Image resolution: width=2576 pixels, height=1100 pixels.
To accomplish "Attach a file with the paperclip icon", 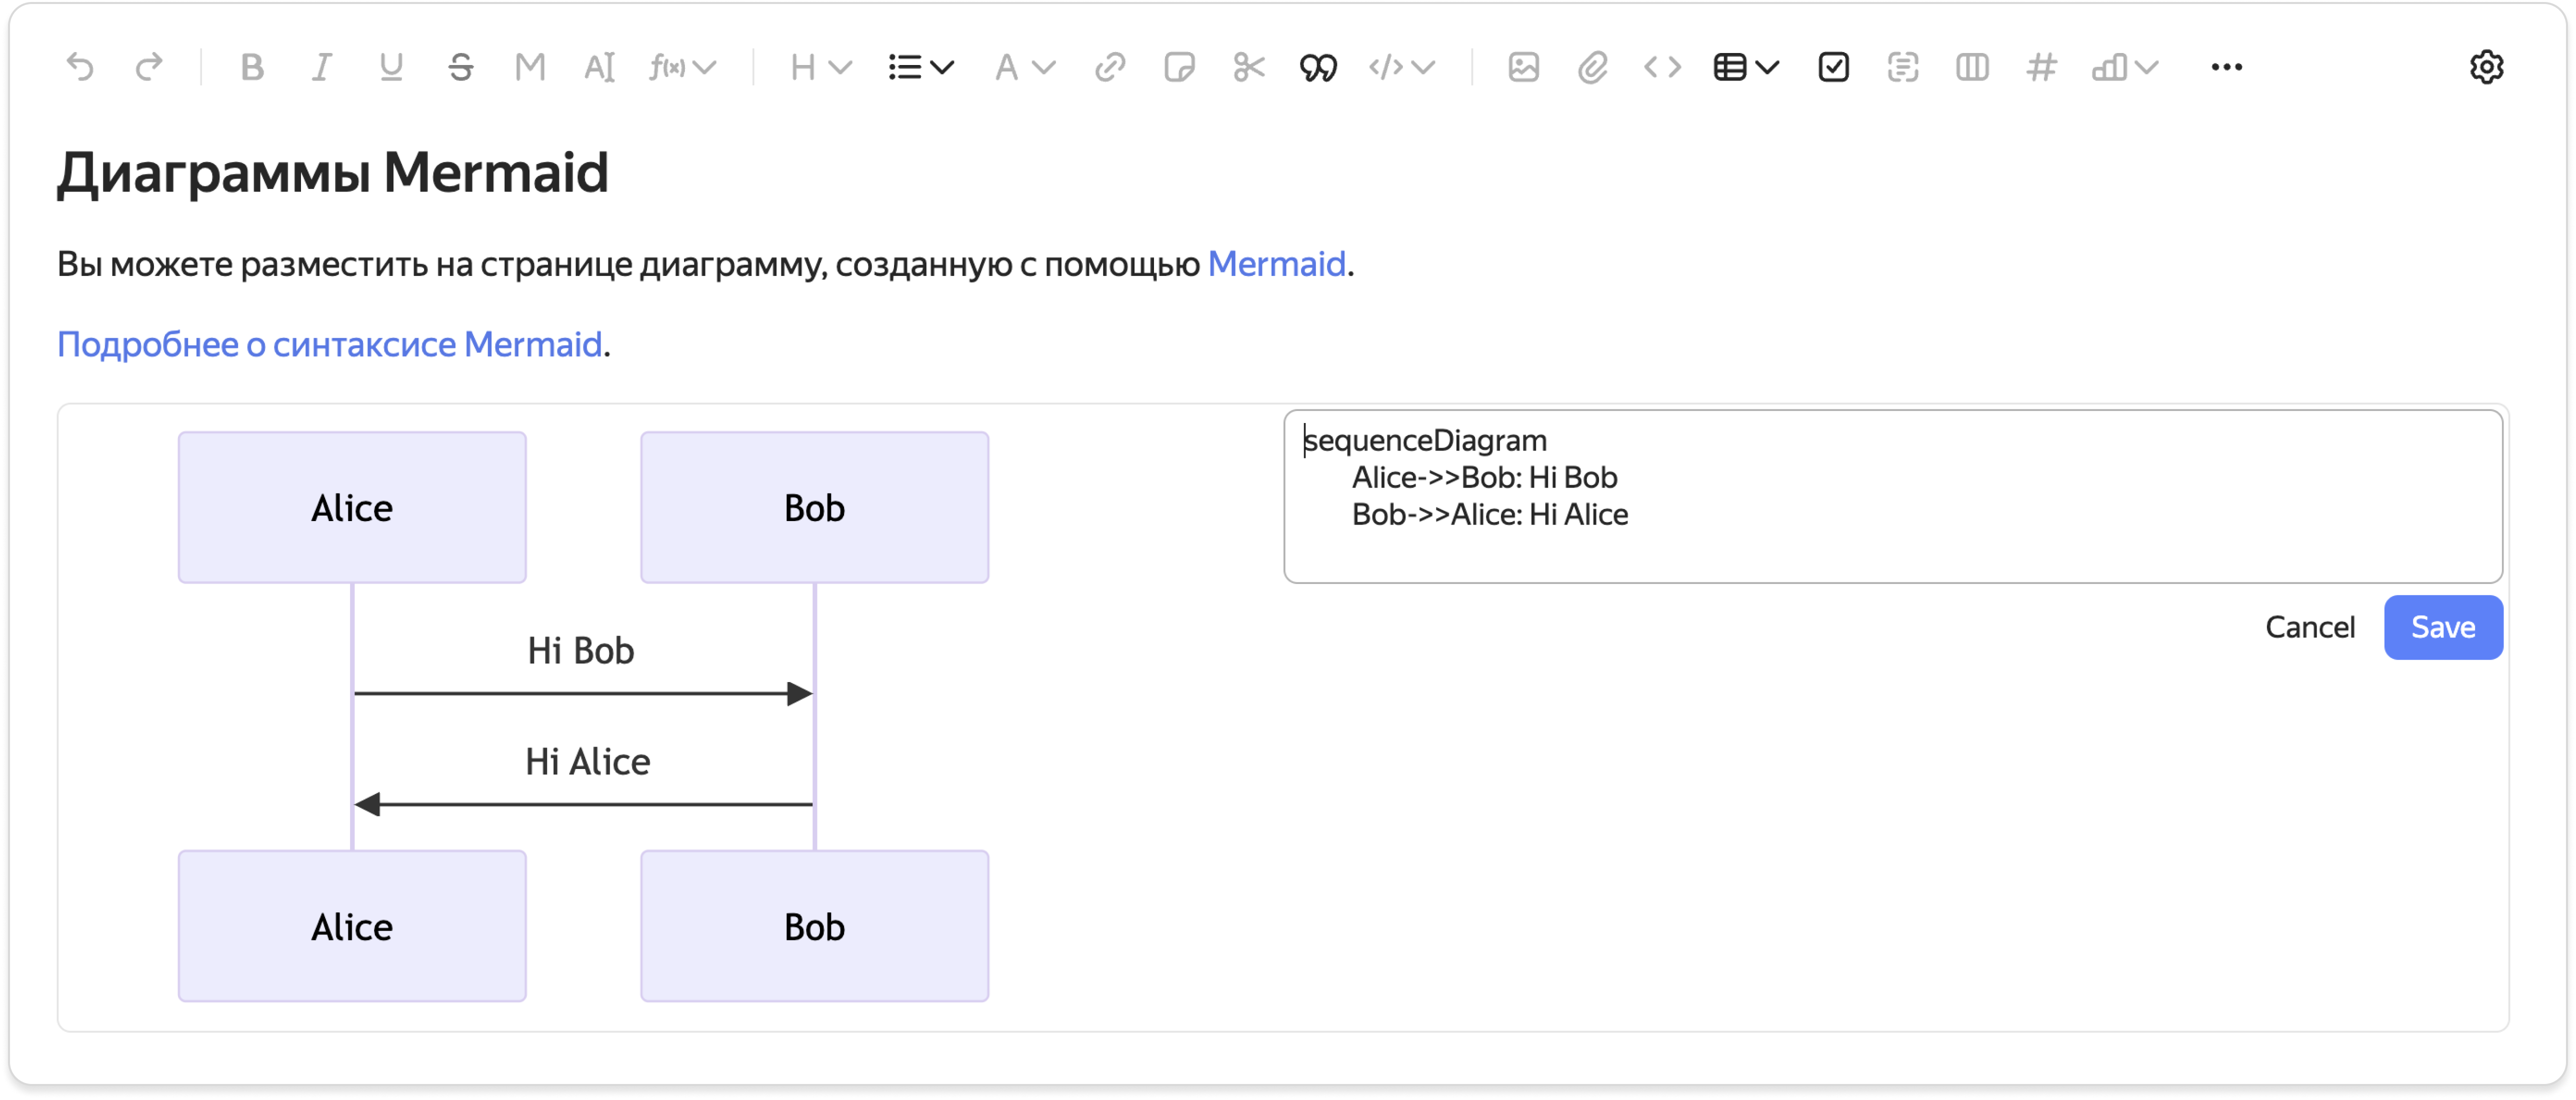I will click(x=1592, y=67).
